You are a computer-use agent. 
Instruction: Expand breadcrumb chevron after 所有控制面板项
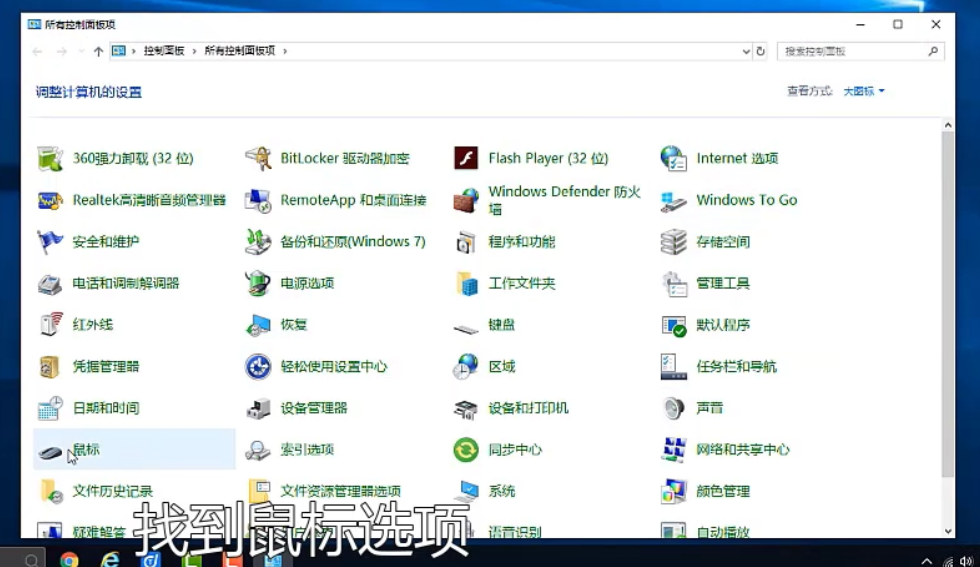pyautogui.click(x=285, y=51)
